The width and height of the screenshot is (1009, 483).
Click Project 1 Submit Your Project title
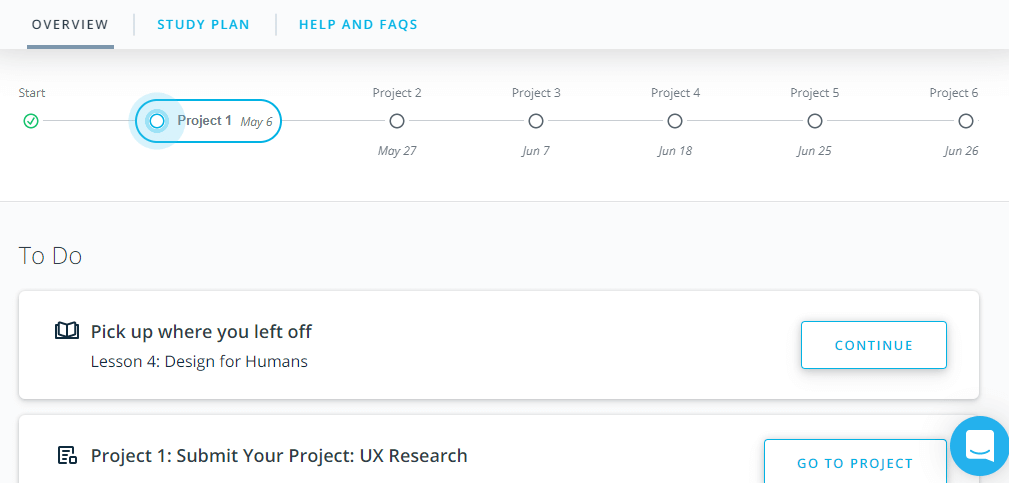point(279,456)
